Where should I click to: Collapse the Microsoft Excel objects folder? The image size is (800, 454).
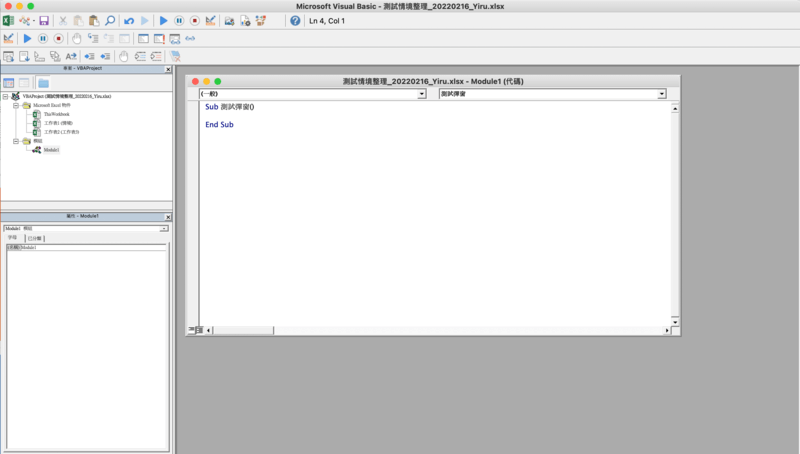tap(16, 105)
